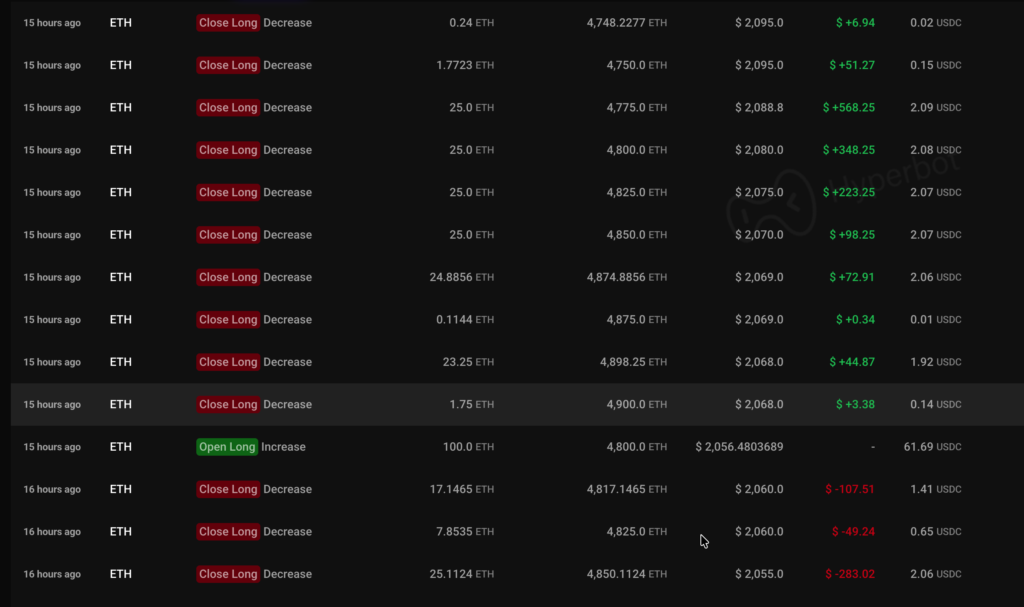Select the +568.25 profit value
This screenshot has width=1024, height=607.
point(849,108)
